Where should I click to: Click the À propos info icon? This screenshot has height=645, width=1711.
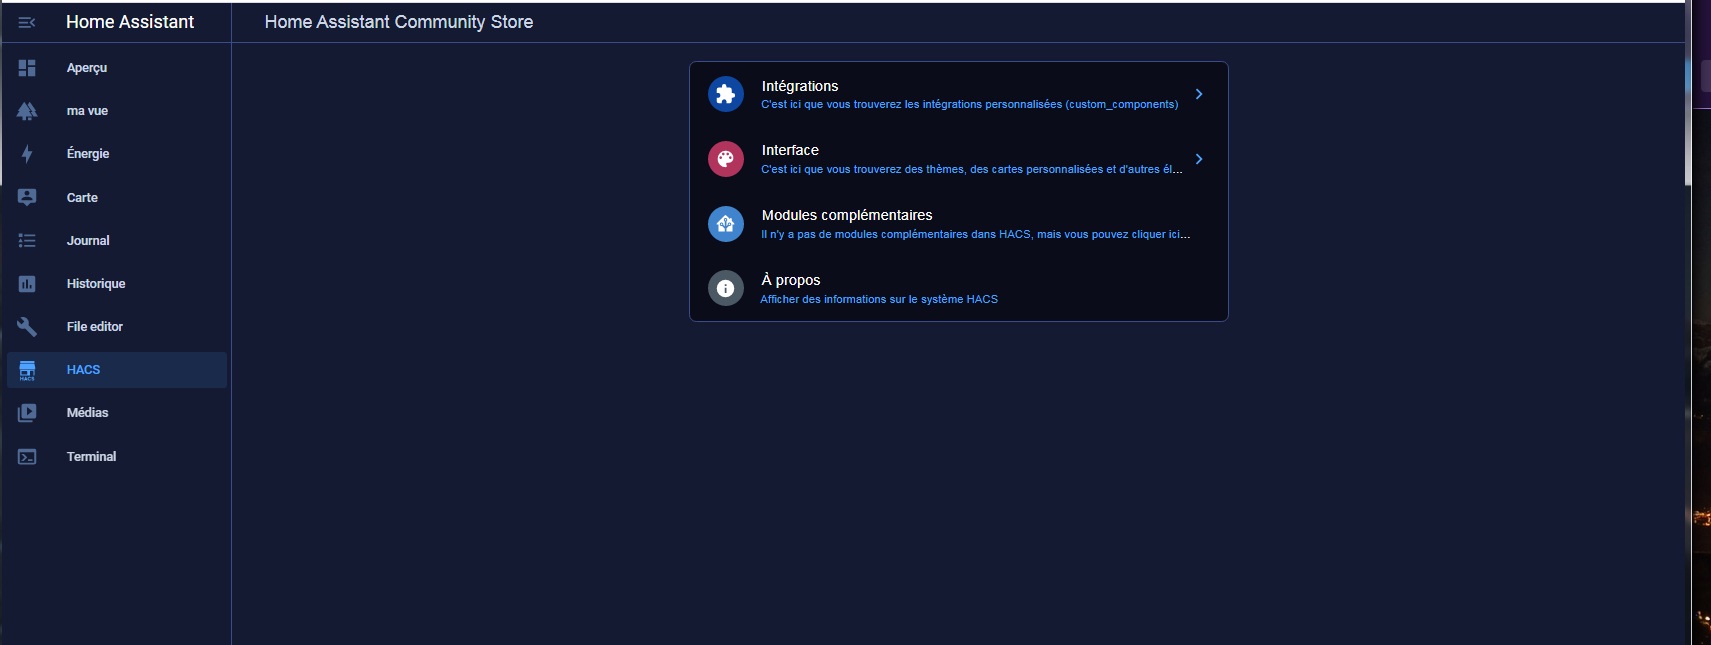726,288
